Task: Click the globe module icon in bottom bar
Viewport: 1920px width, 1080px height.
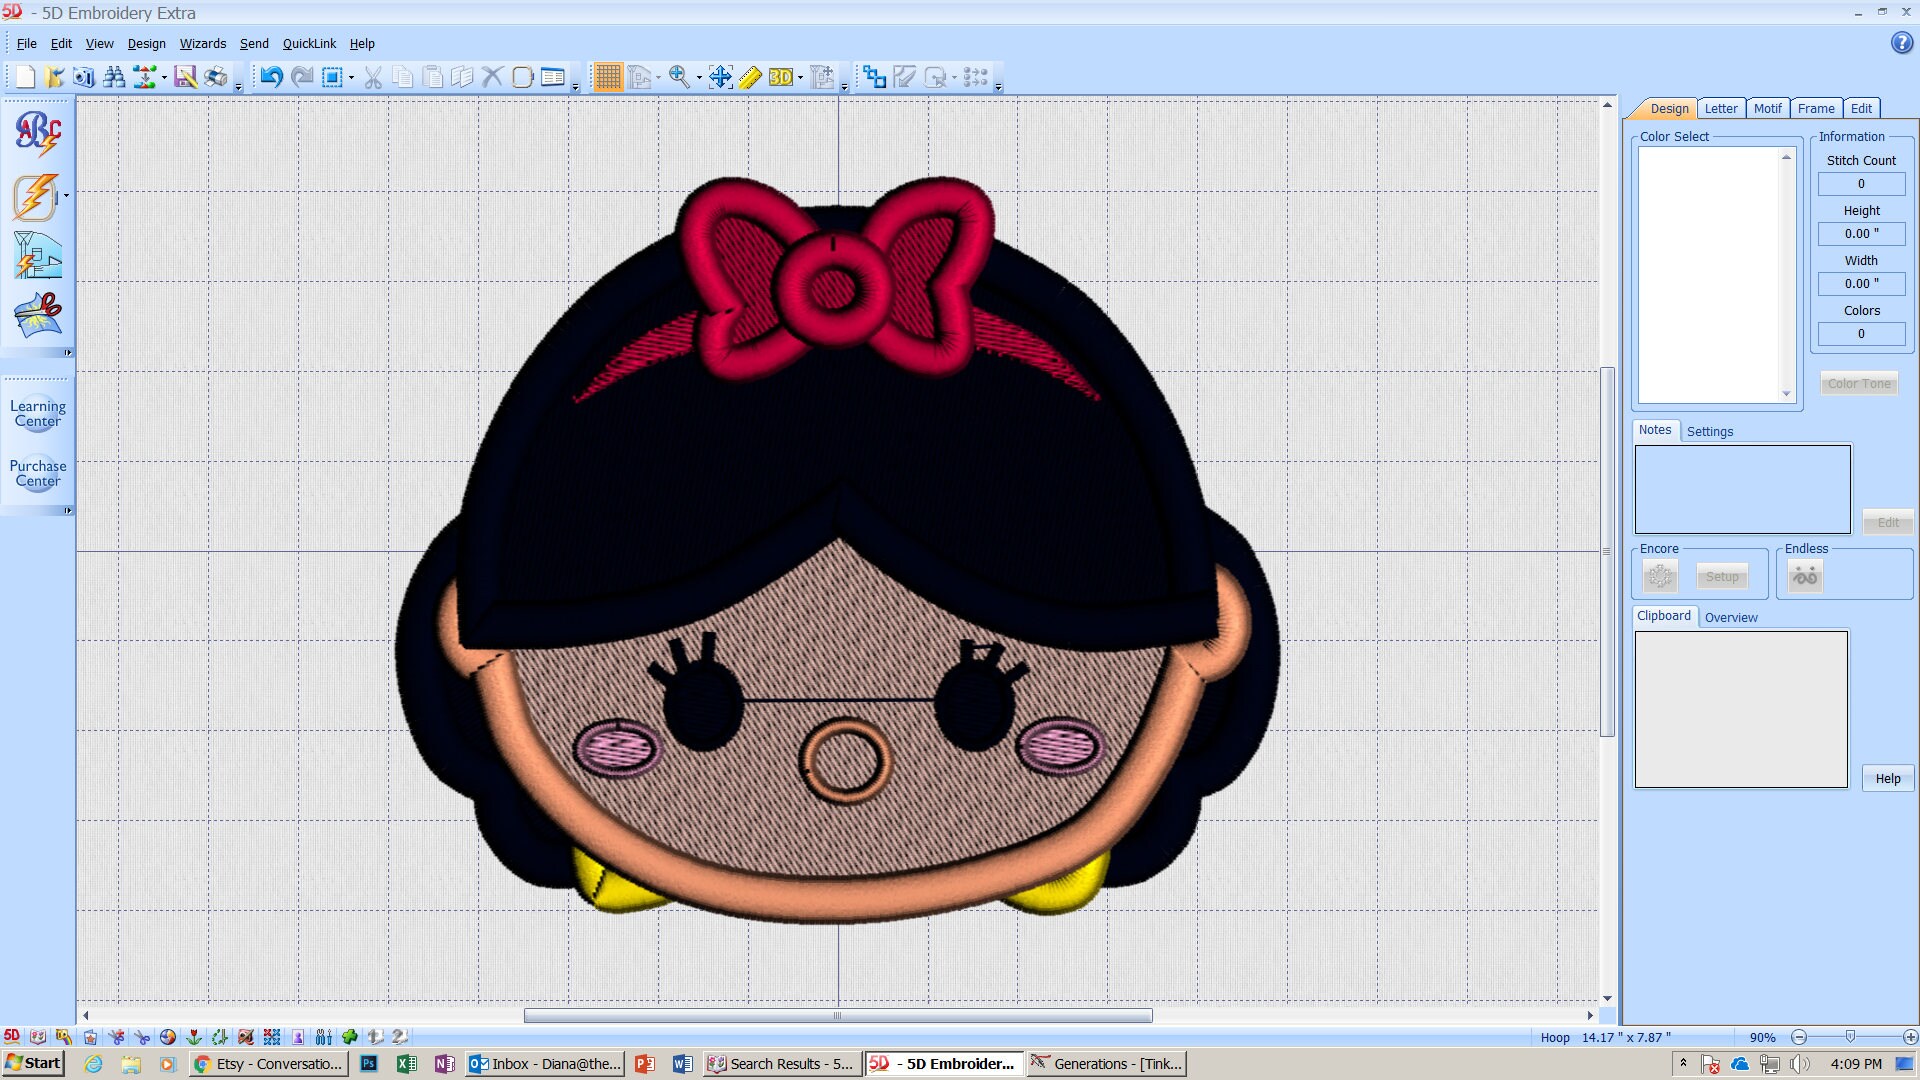Action: (x=168, y=1037)
